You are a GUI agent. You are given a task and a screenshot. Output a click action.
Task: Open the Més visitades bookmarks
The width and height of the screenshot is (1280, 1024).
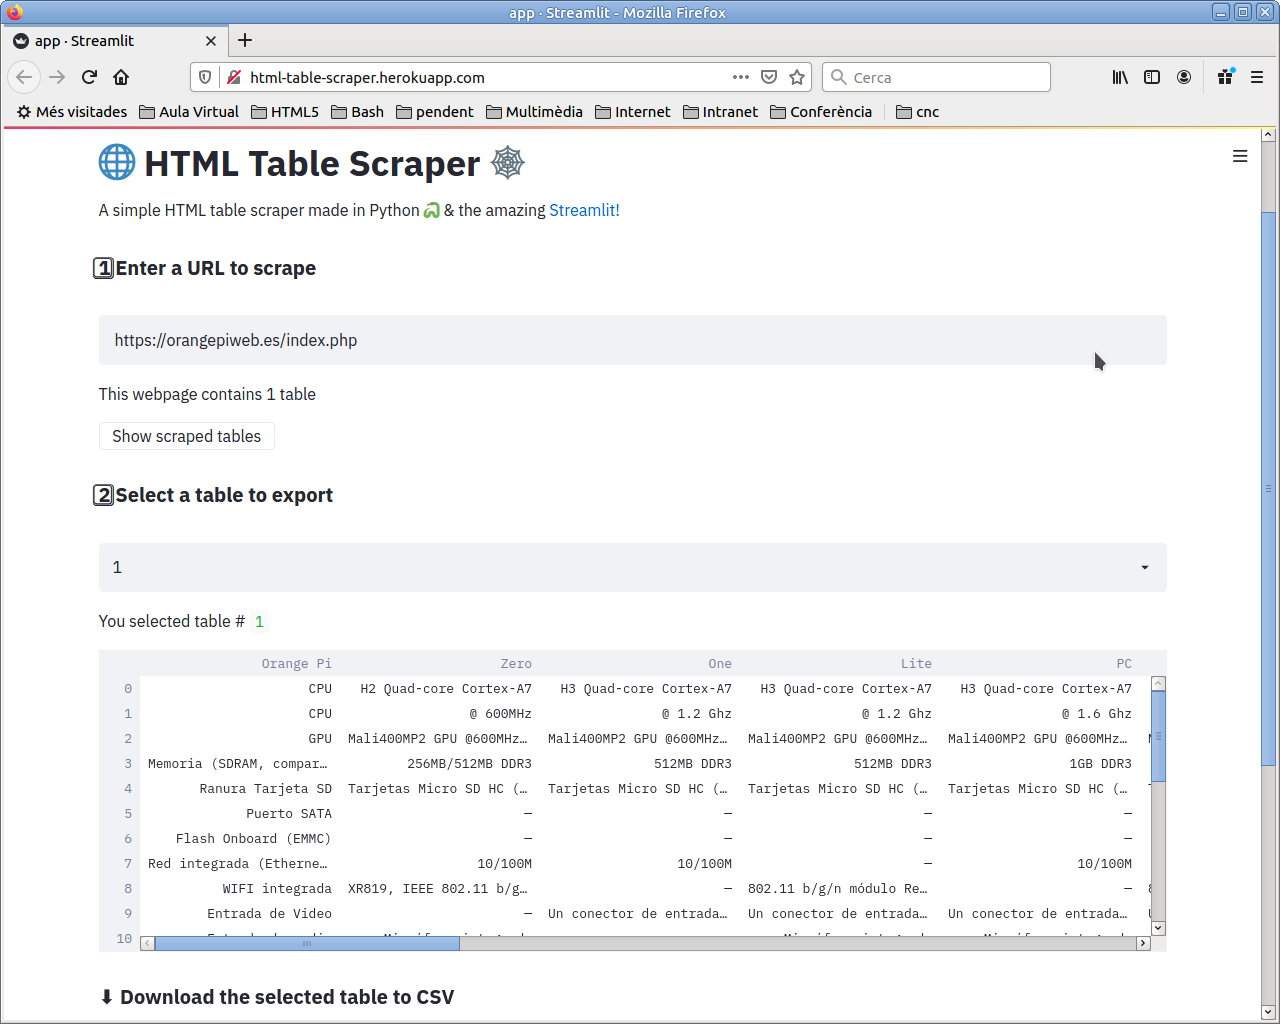pos(72,112)
